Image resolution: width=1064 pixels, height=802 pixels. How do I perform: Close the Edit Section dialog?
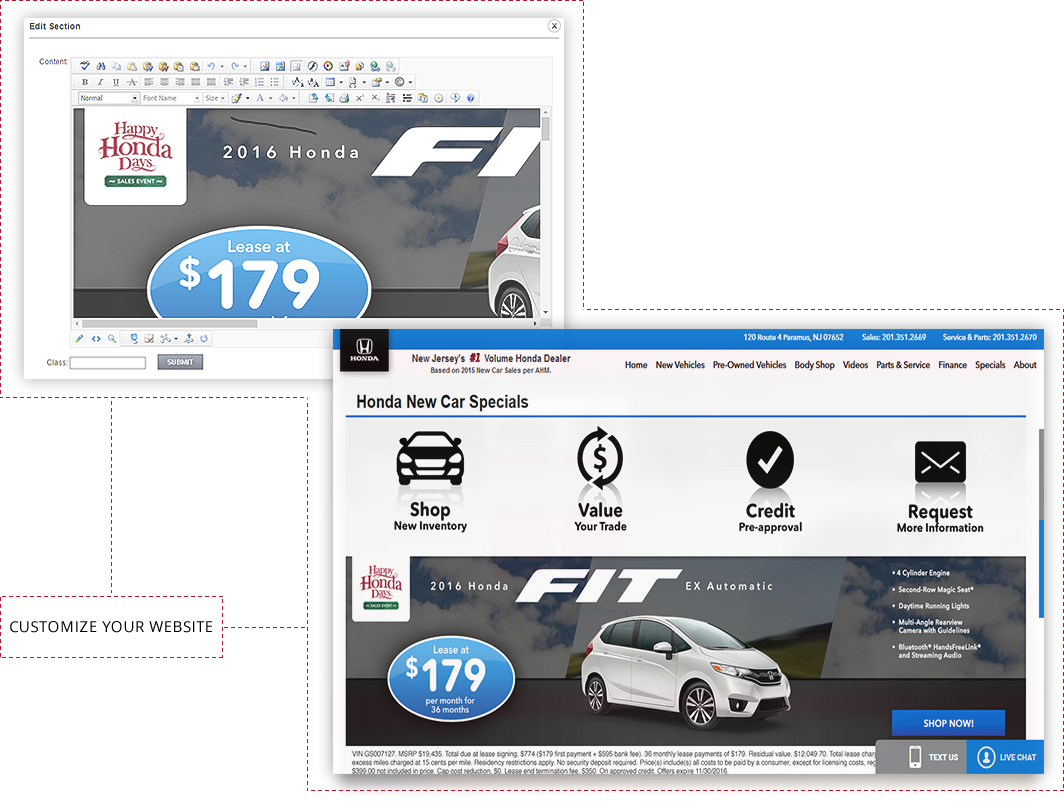(554, 27)
